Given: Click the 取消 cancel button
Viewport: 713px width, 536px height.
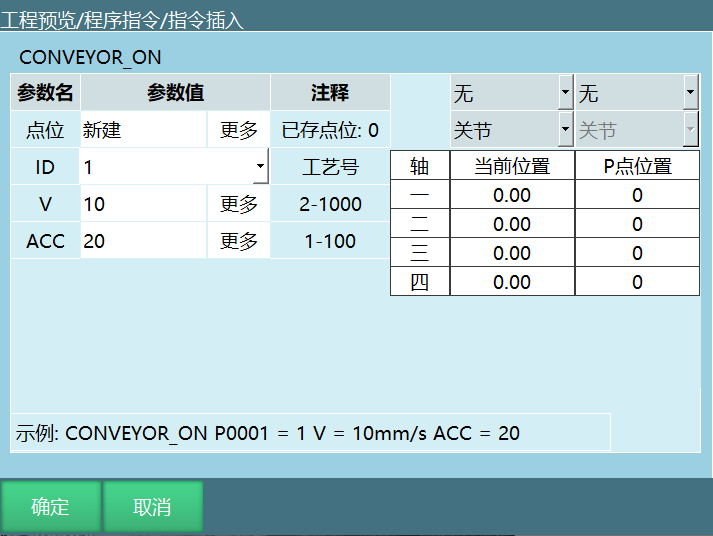Looking at the screenshot, I should coord(153,507).
